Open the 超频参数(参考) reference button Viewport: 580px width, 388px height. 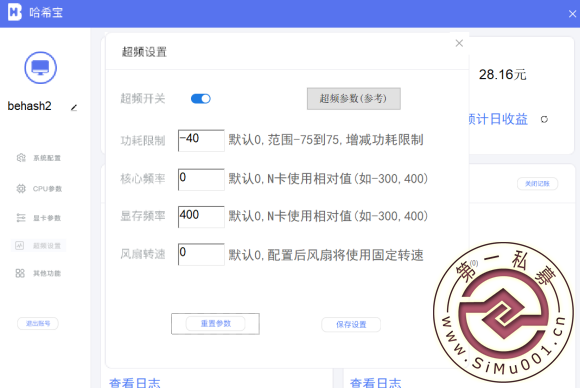[354, 99]
